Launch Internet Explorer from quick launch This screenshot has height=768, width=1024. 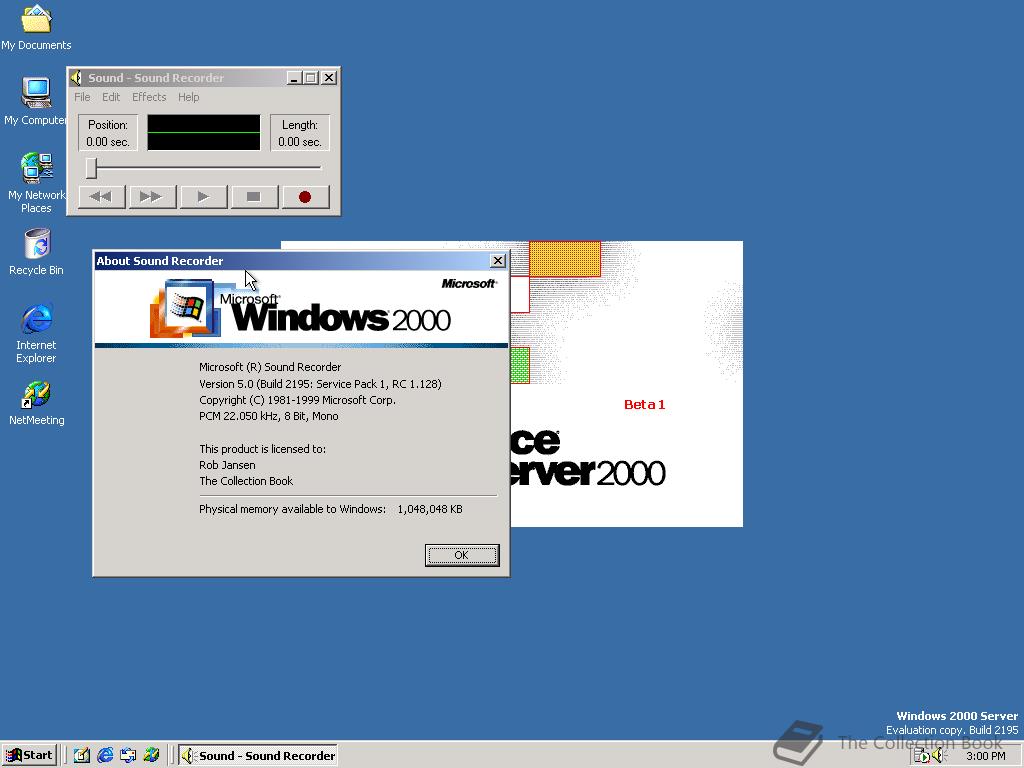click(105, 756)
